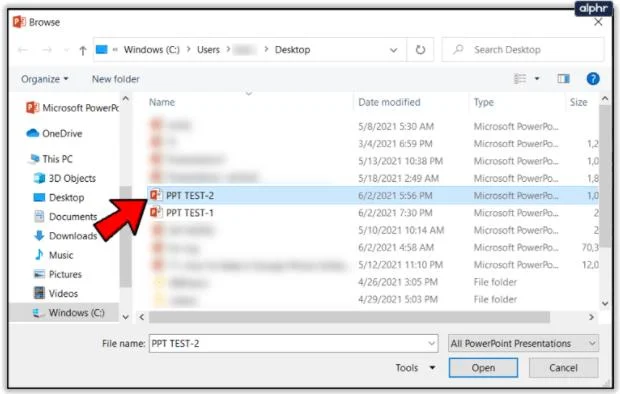Screen dimensions: 620x394
Task: Click the Search Desktop field
Action: pos(523,49)
